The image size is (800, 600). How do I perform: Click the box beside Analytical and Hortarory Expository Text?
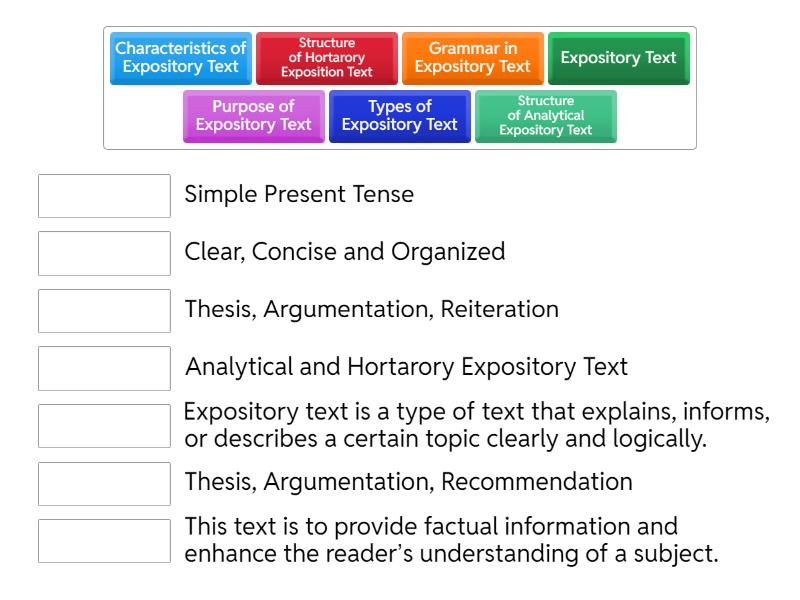pyautogui.click(x=104, y=368)
